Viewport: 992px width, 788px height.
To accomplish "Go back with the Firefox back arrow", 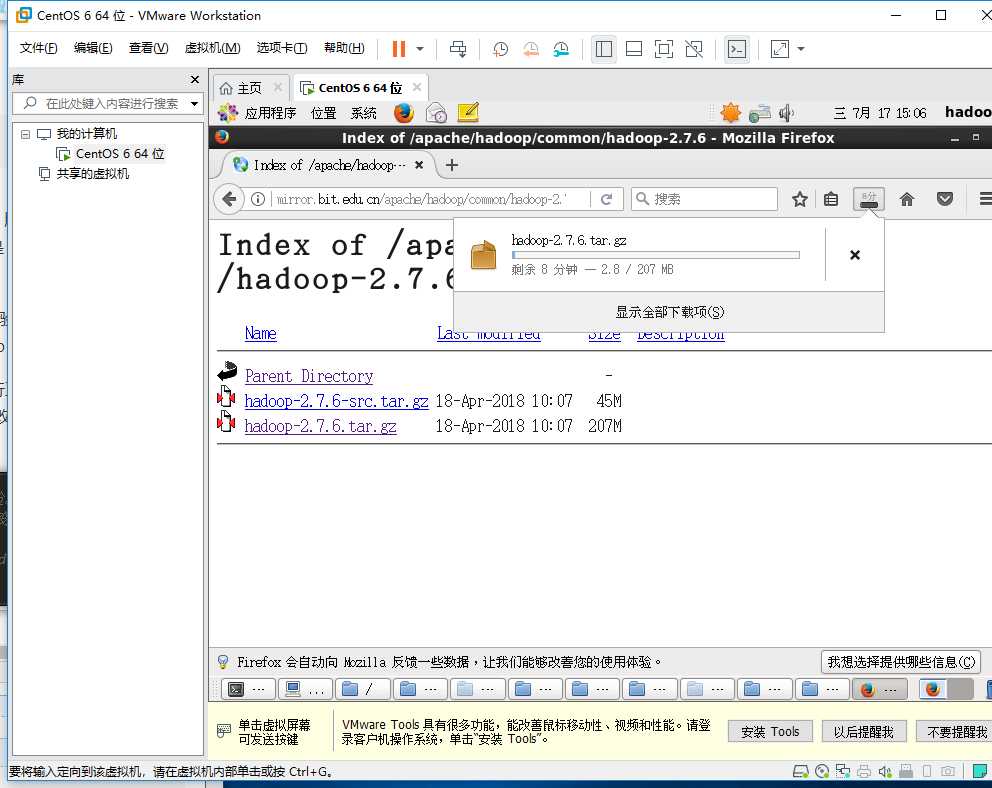I will tap(229, 199).
